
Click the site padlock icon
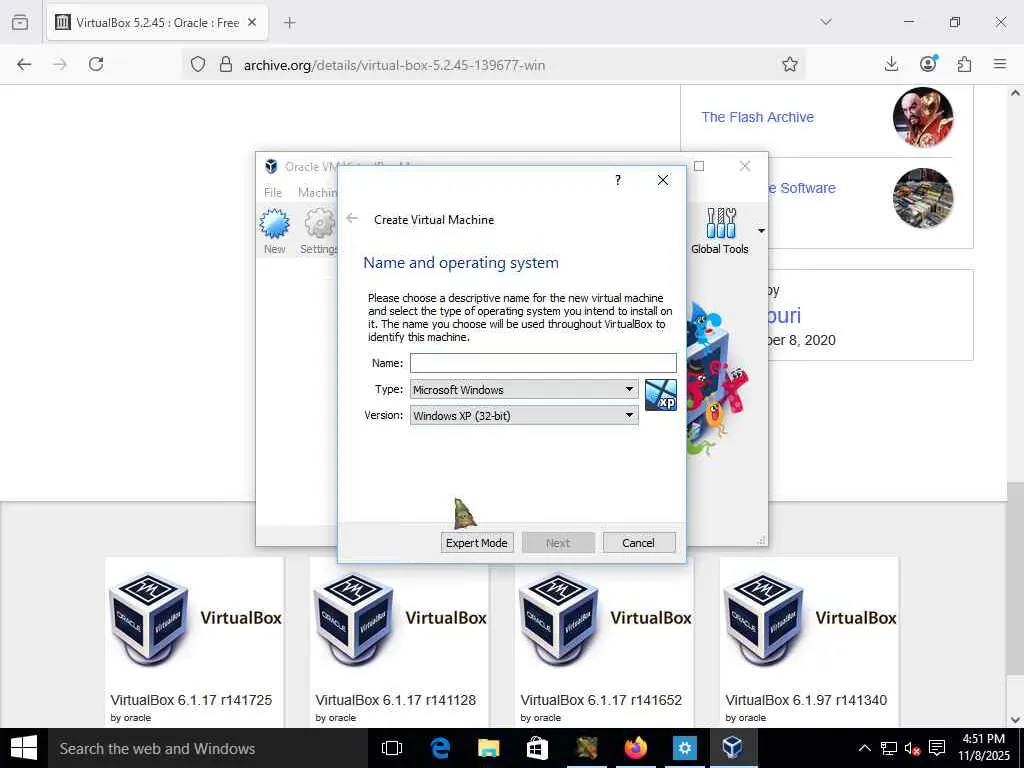point(226,64)
